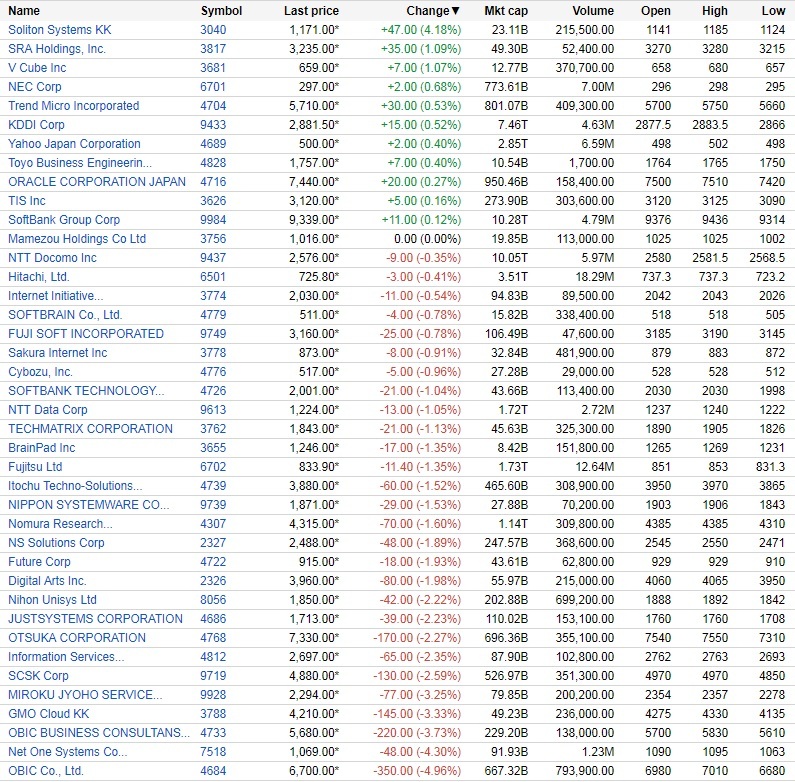Open the Future Corp link
Viewport: 795px width, 782px height.
pyautogui.click(x=39, y=562)
